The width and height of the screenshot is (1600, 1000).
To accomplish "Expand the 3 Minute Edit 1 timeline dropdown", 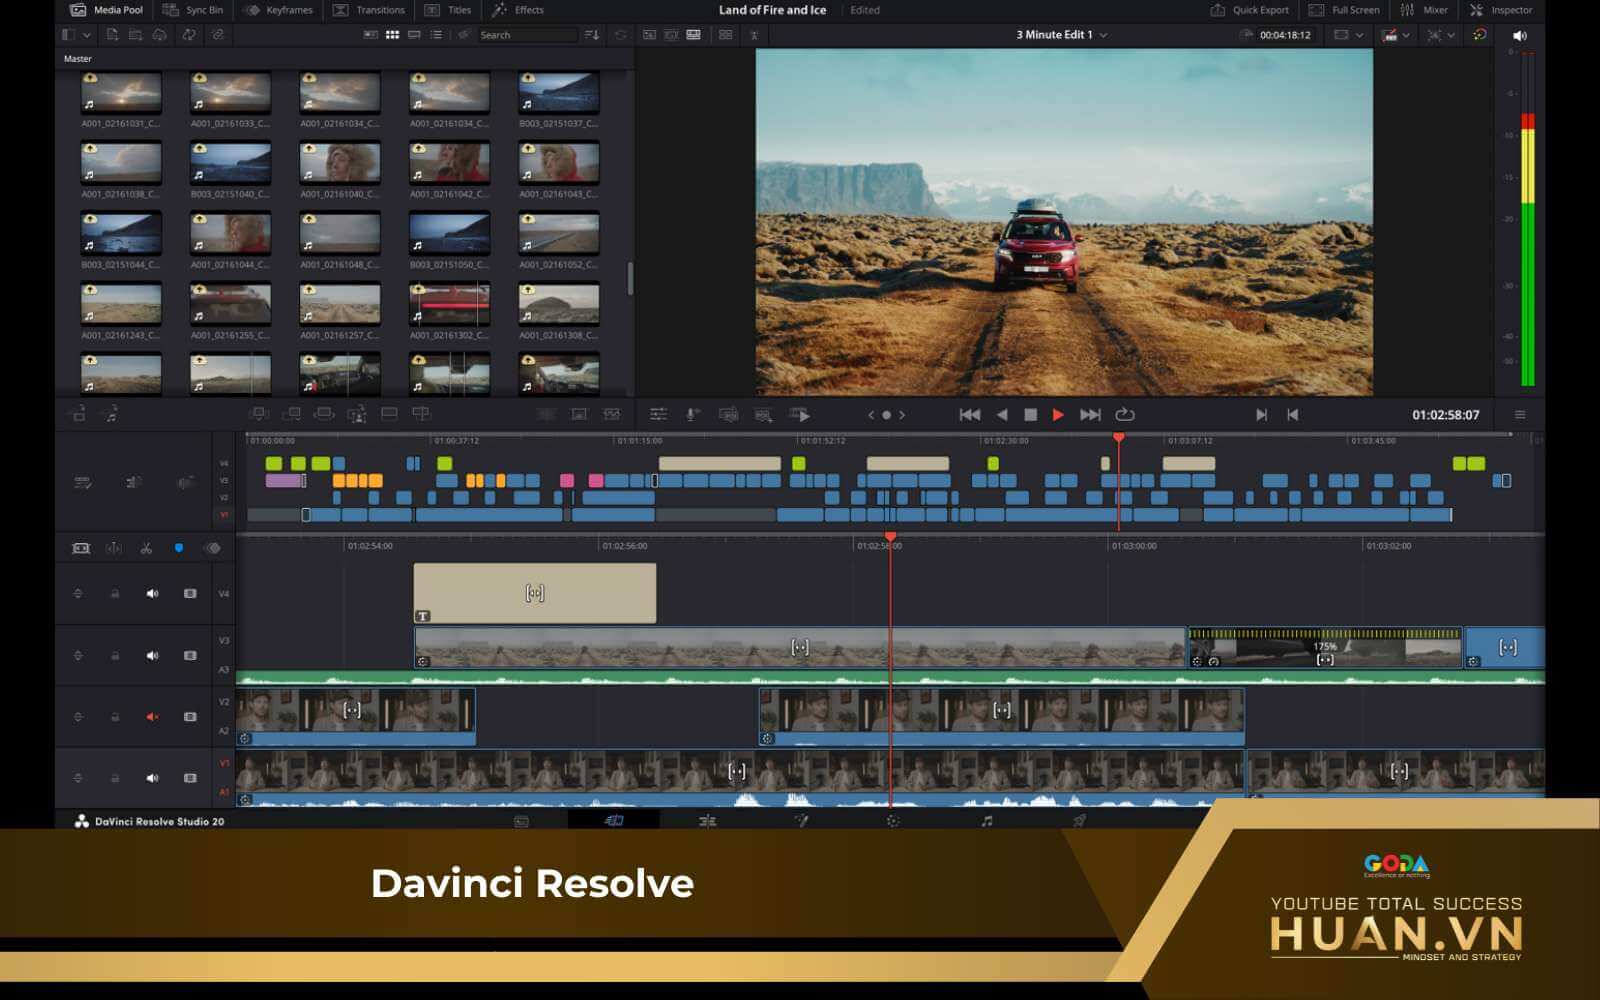I will pos(1103,35).
